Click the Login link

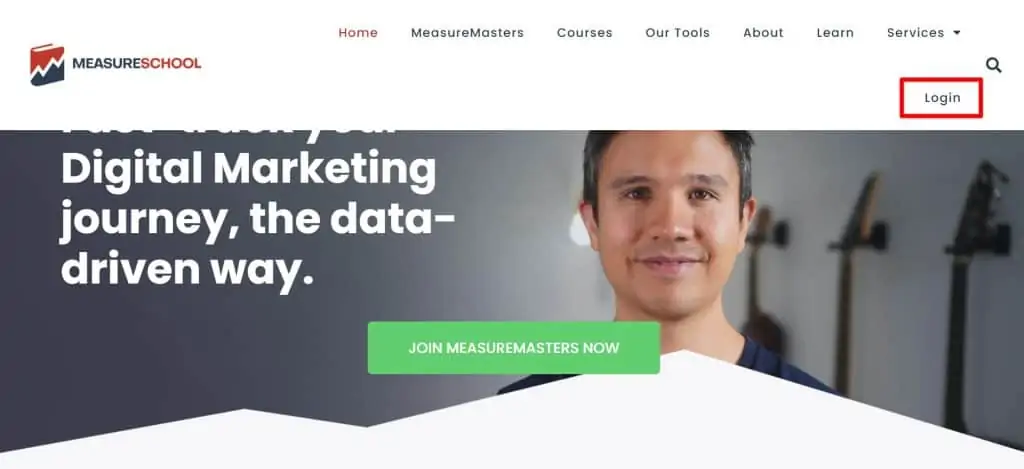coord(942,98)
